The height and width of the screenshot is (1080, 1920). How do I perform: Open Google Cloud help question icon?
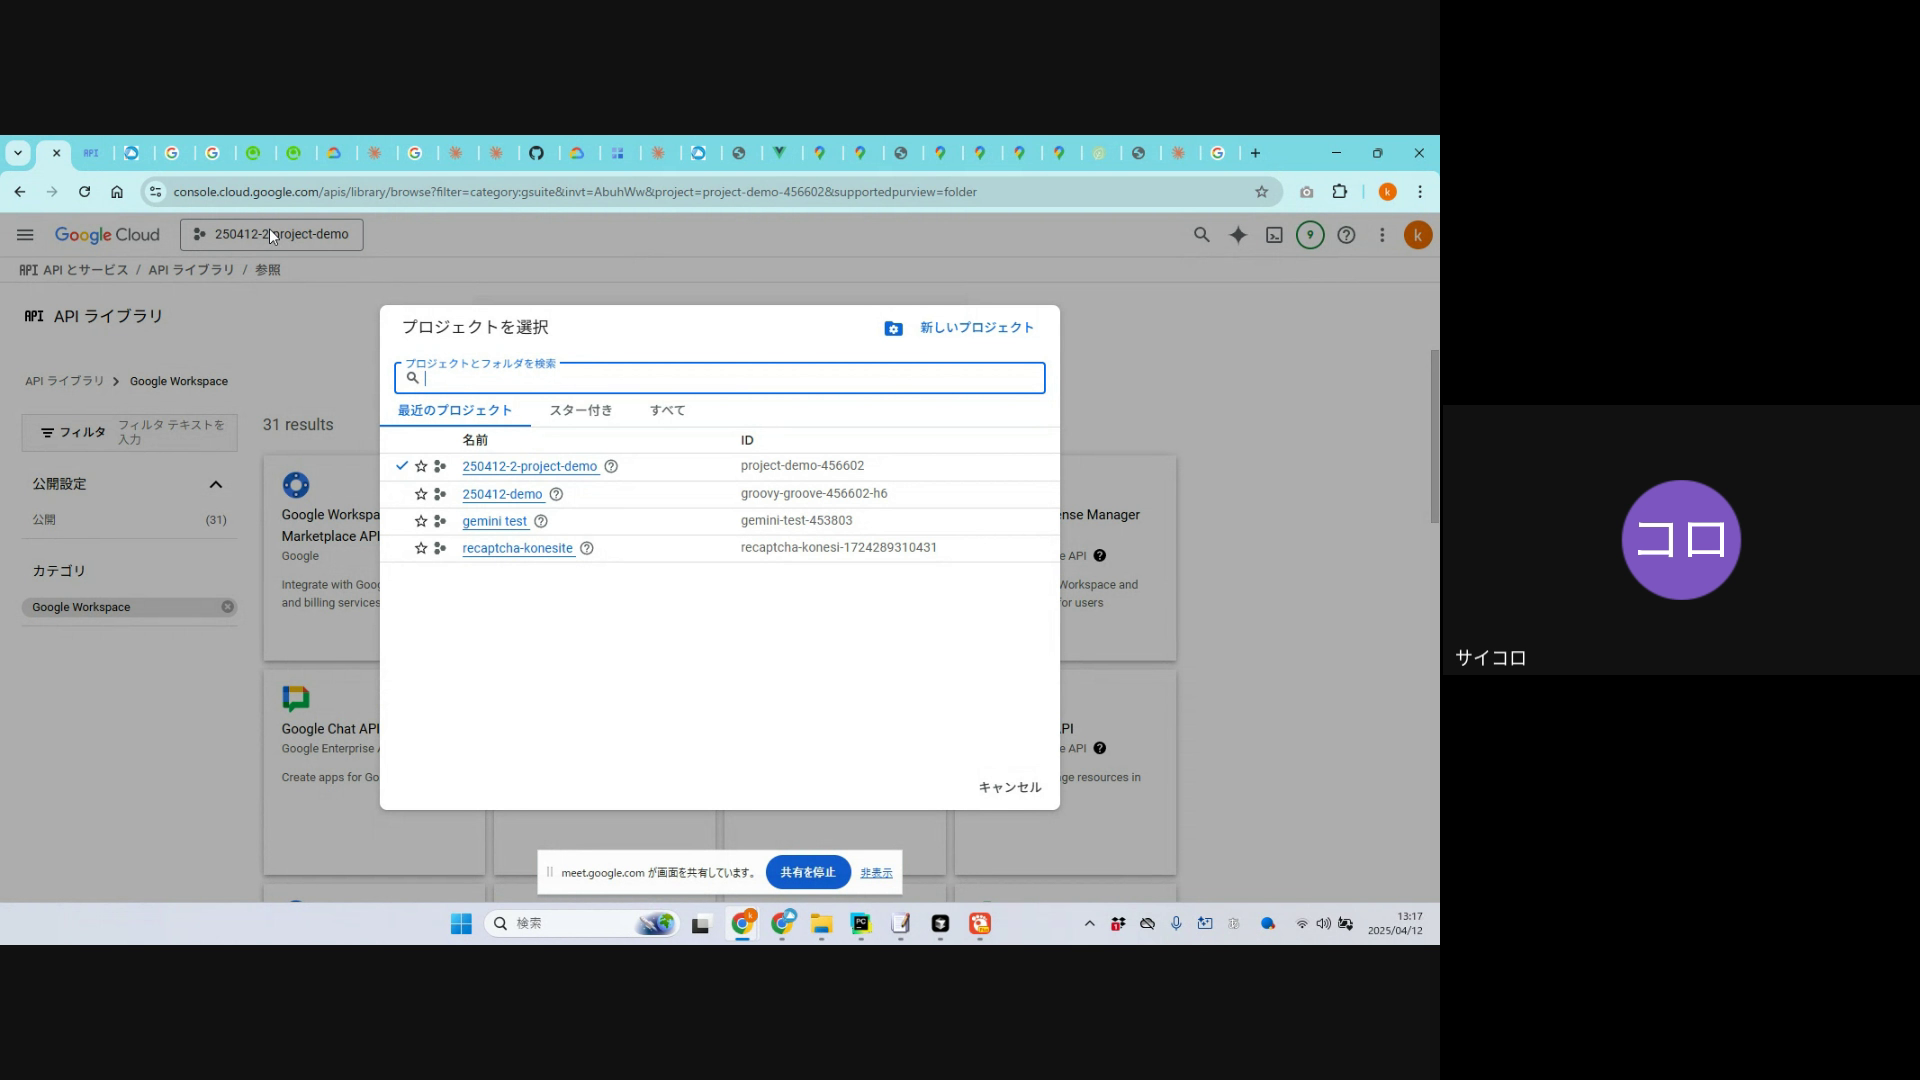[x=1346, y=235]
